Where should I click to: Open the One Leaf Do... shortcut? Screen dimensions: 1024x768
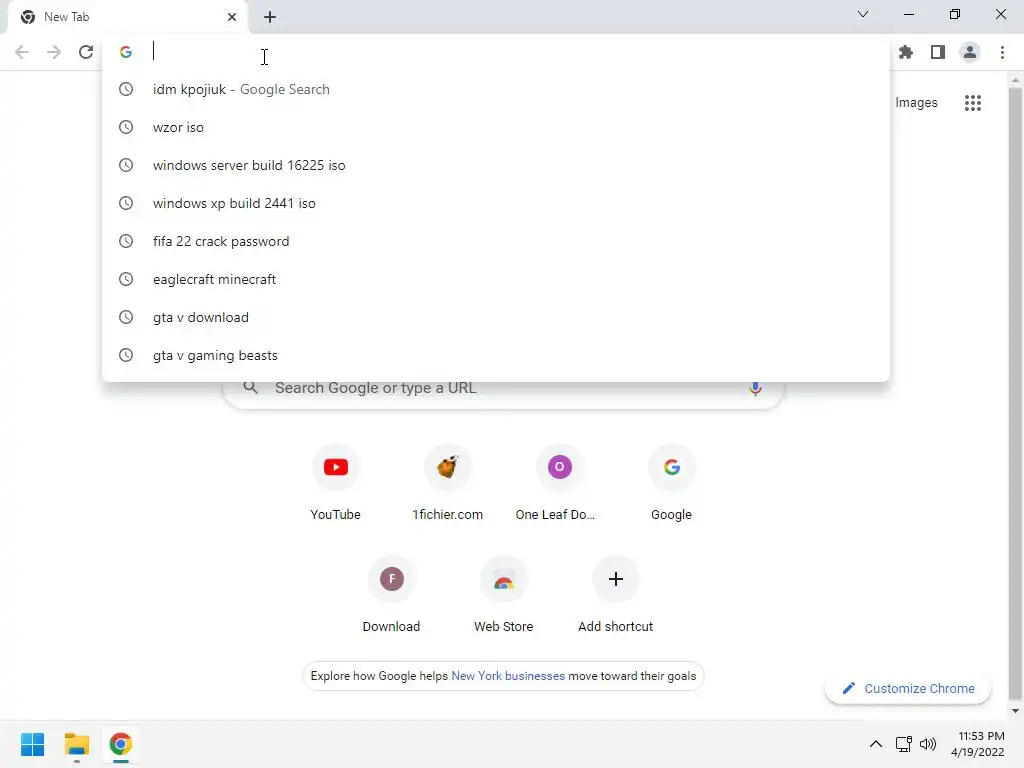[559, 481]
